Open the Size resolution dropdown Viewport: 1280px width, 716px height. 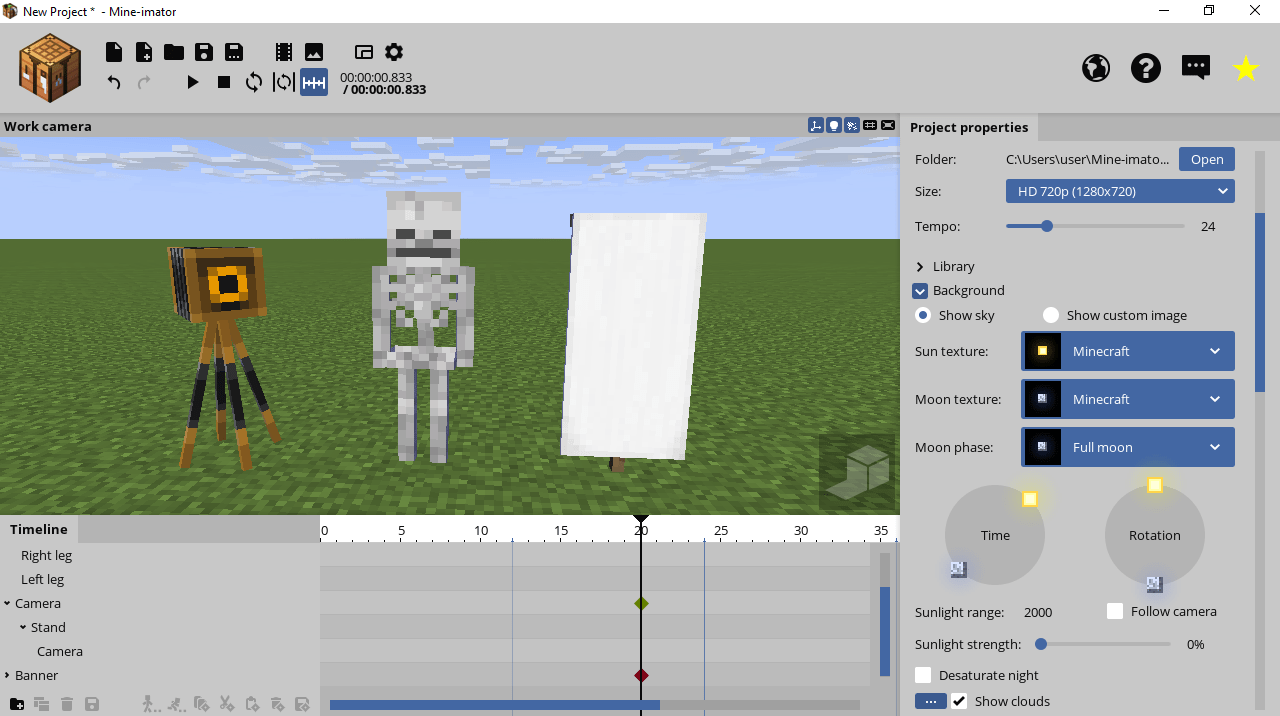[x=1120, y=191]
